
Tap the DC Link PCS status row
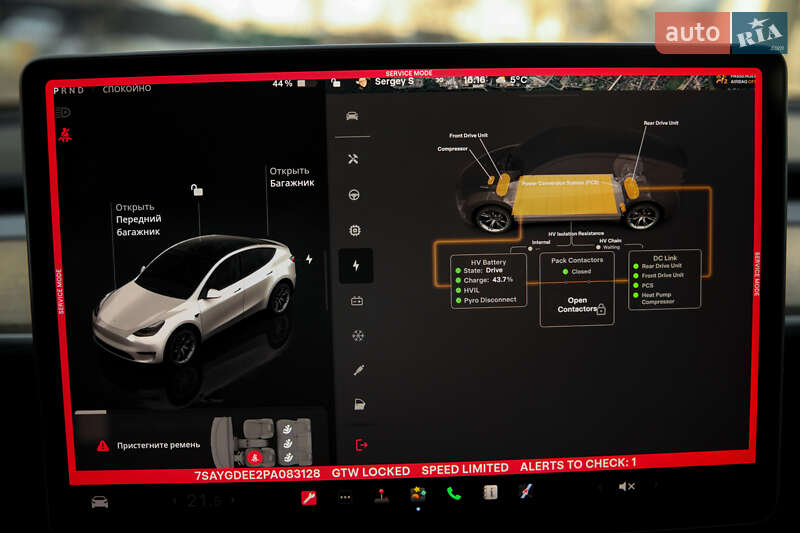643,286
